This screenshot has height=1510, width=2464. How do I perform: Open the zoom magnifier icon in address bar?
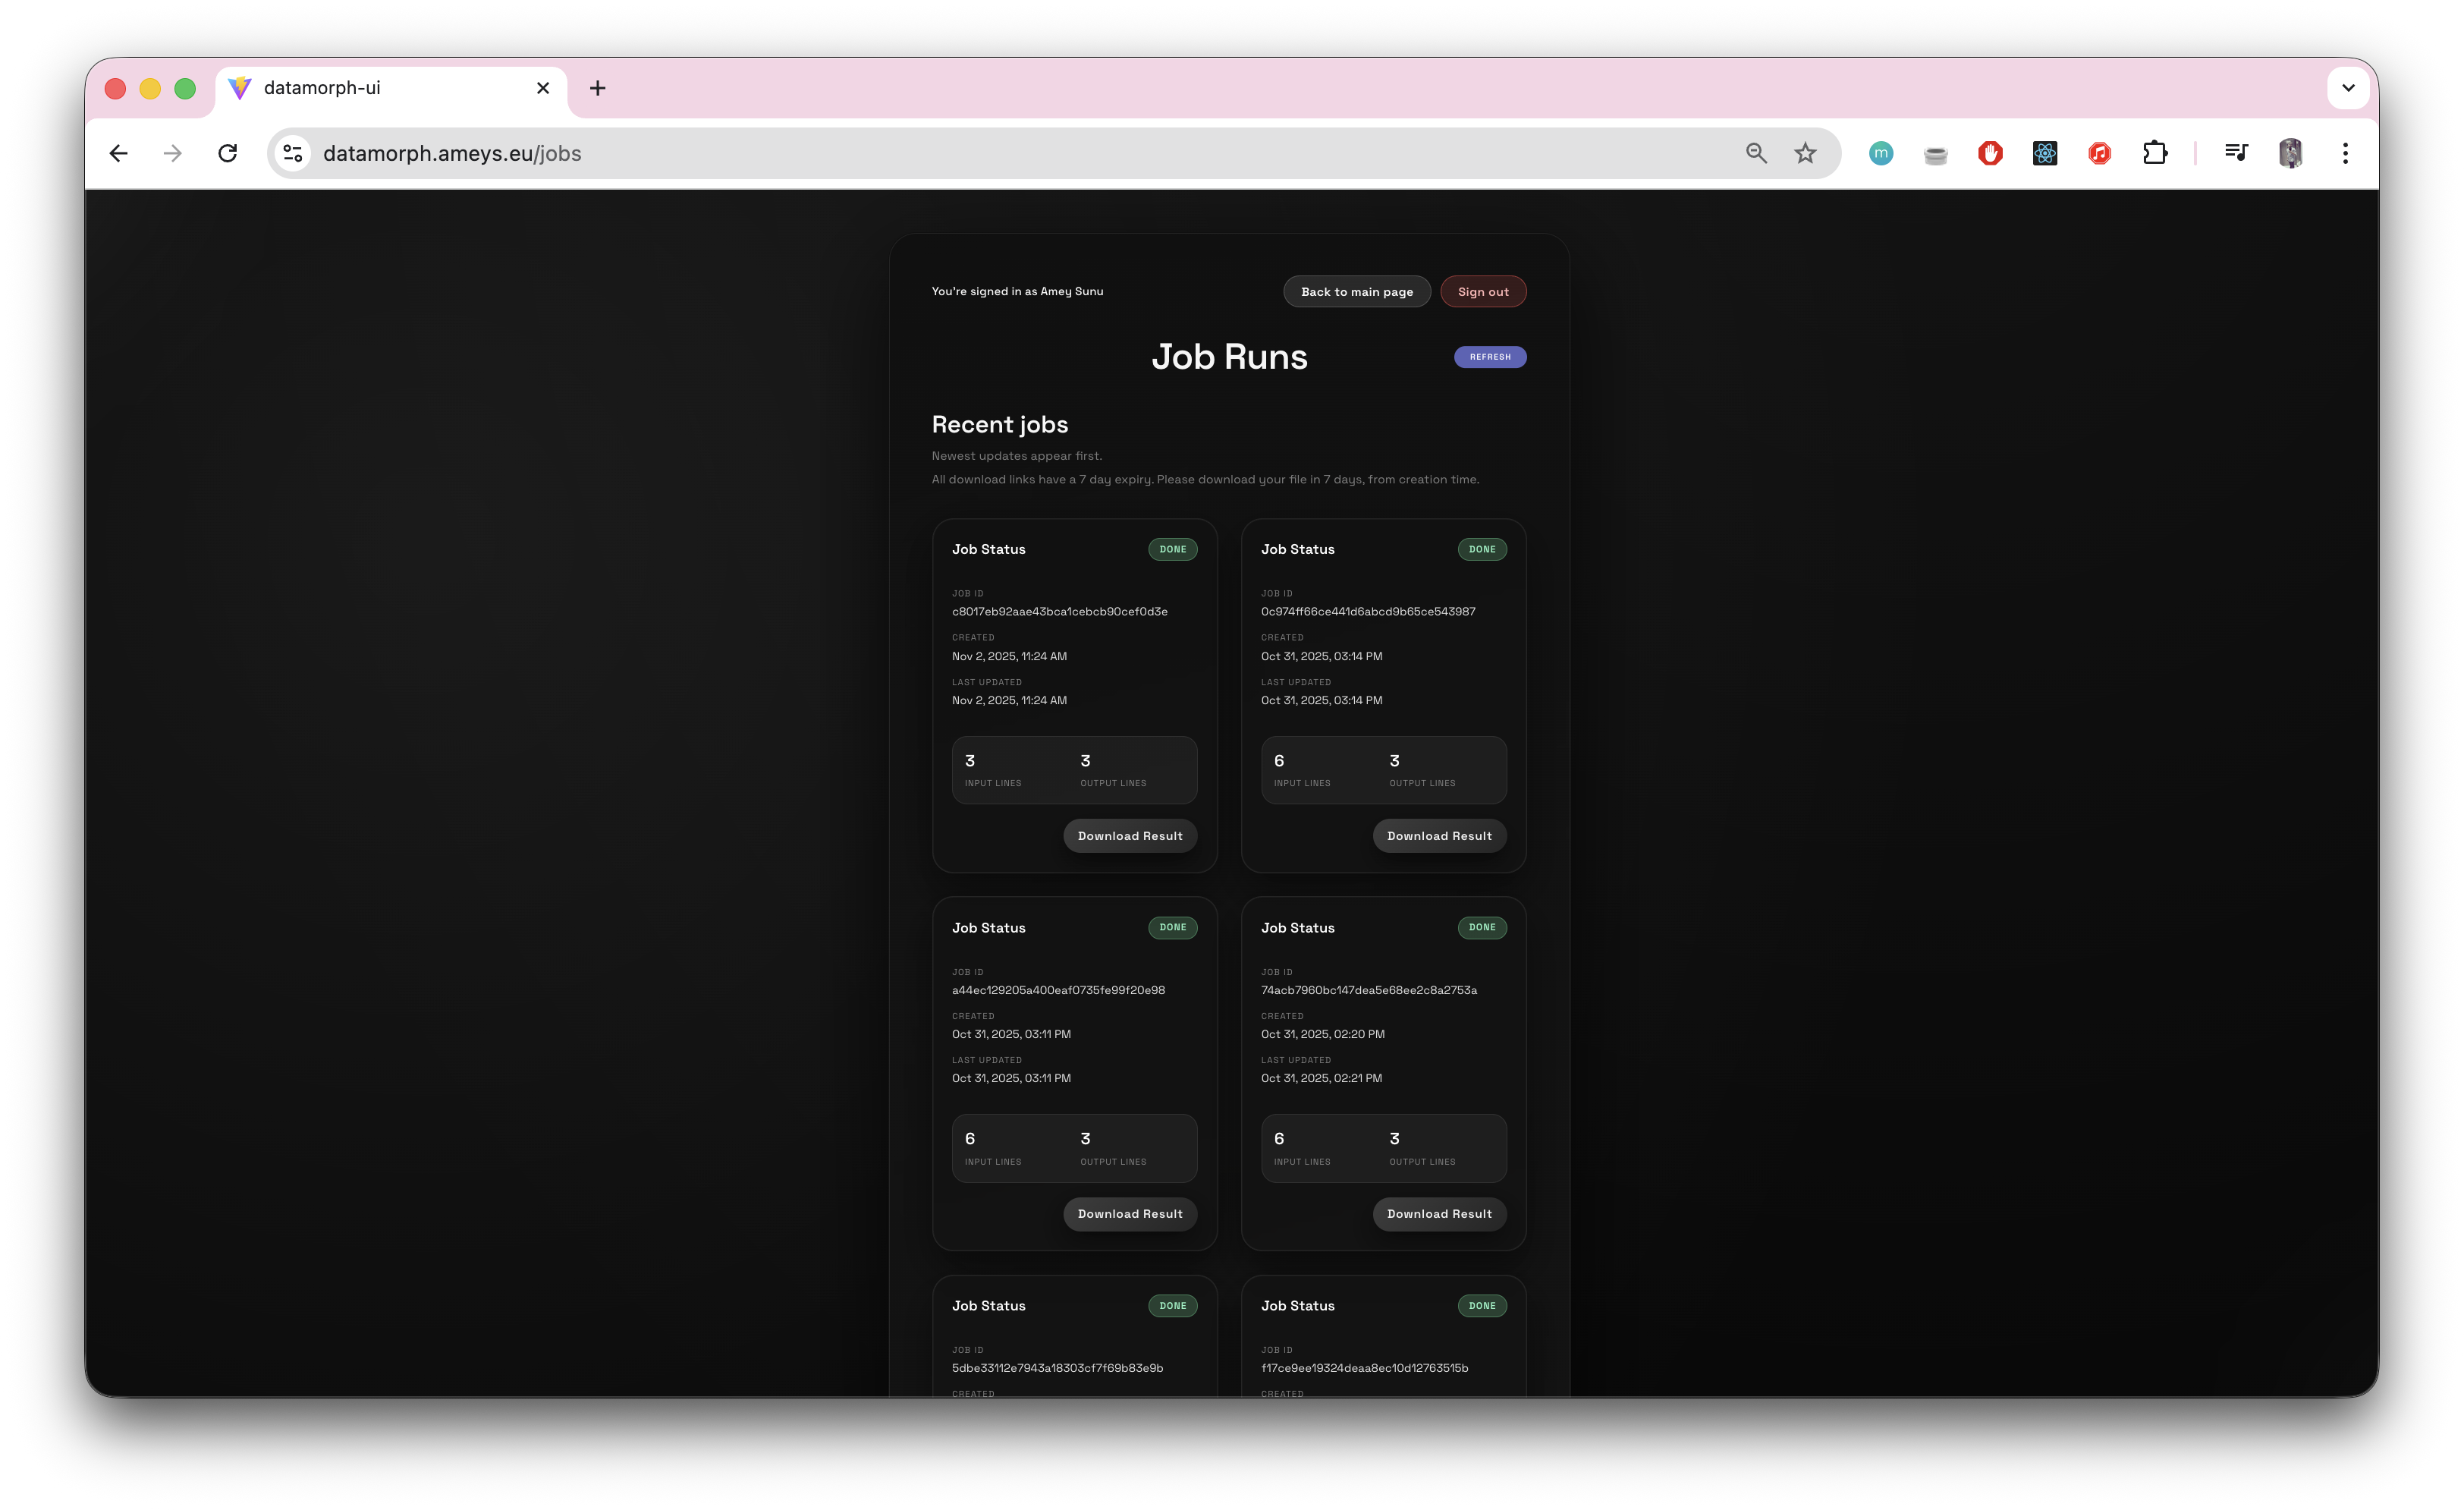[x=1756, y=153]
